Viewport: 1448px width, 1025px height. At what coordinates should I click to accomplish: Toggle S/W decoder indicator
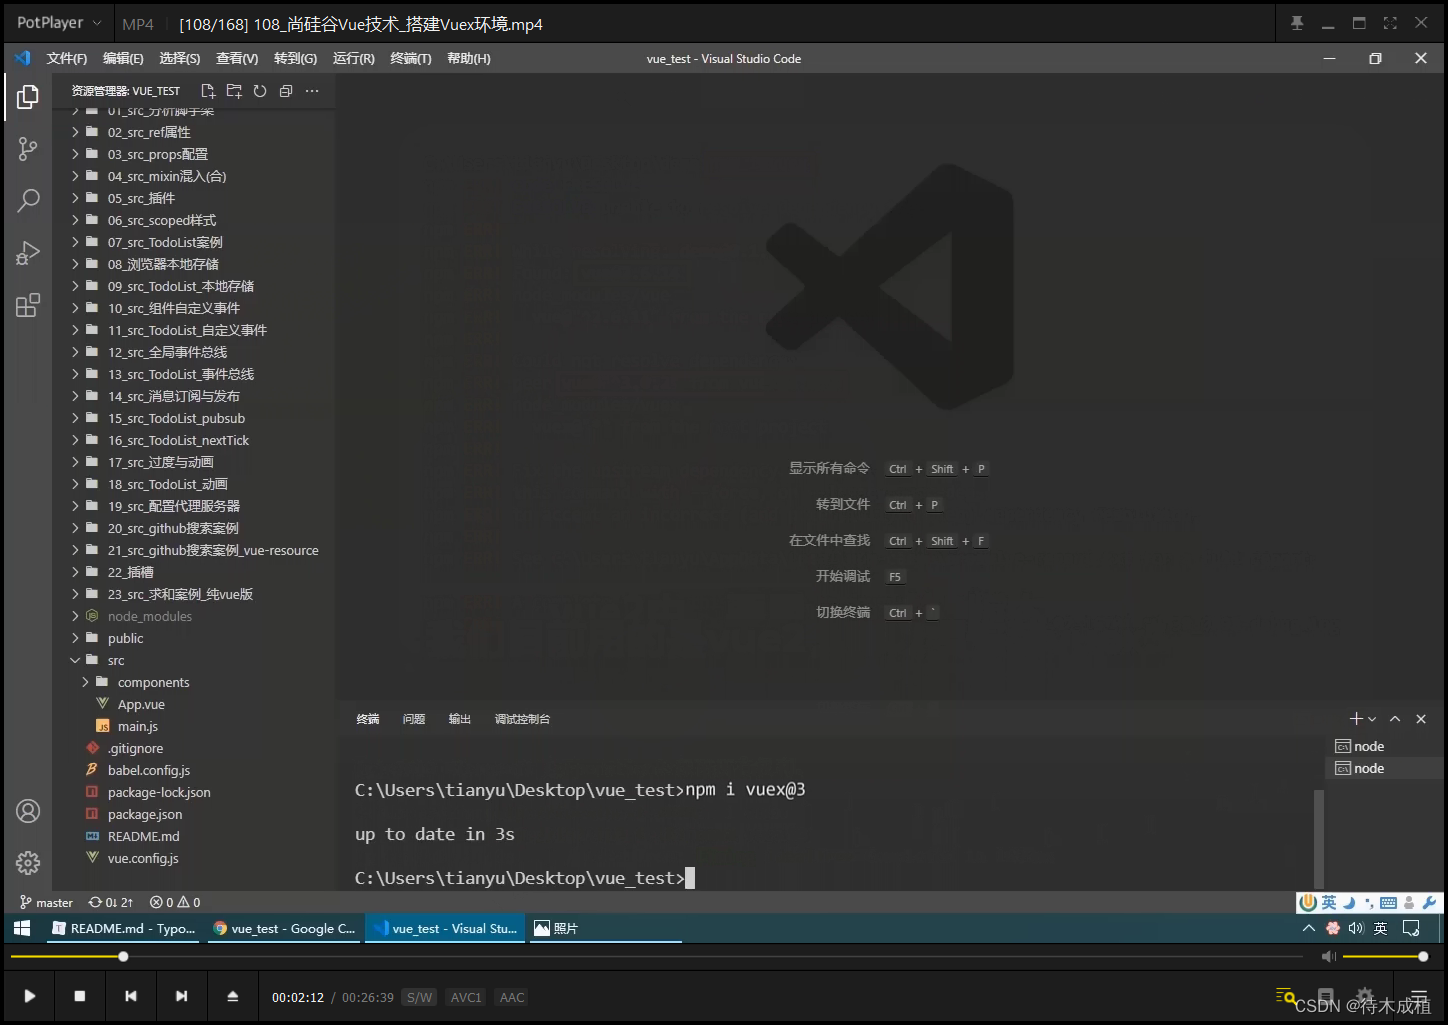pyautogui.click(x=420, y=997)
